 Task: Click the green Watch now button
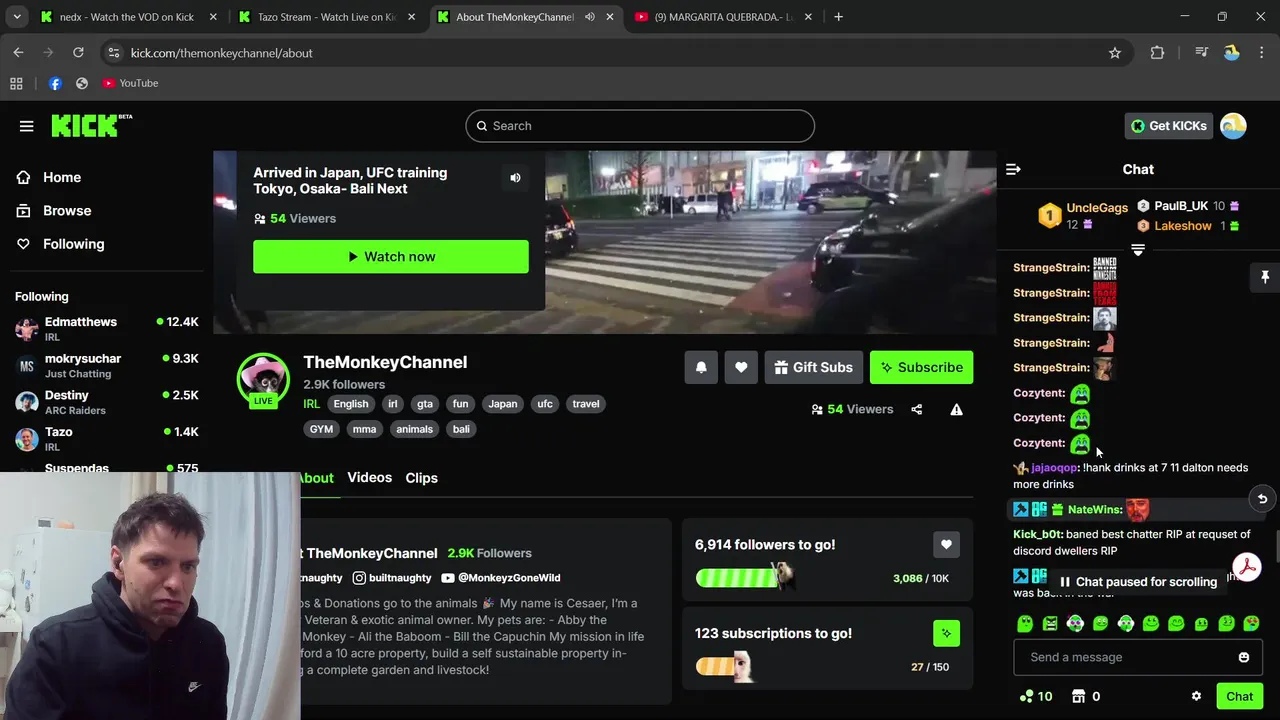pyautogui.click(x=391, y=257)
